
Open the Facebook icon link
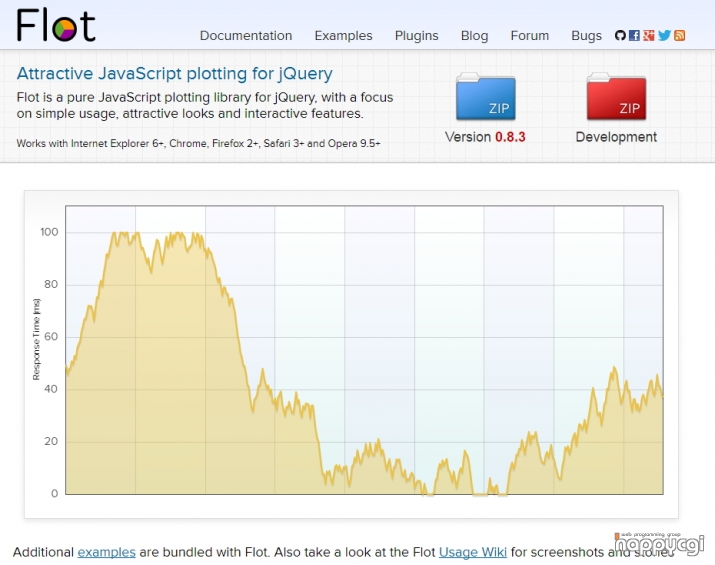pos(634,35)
